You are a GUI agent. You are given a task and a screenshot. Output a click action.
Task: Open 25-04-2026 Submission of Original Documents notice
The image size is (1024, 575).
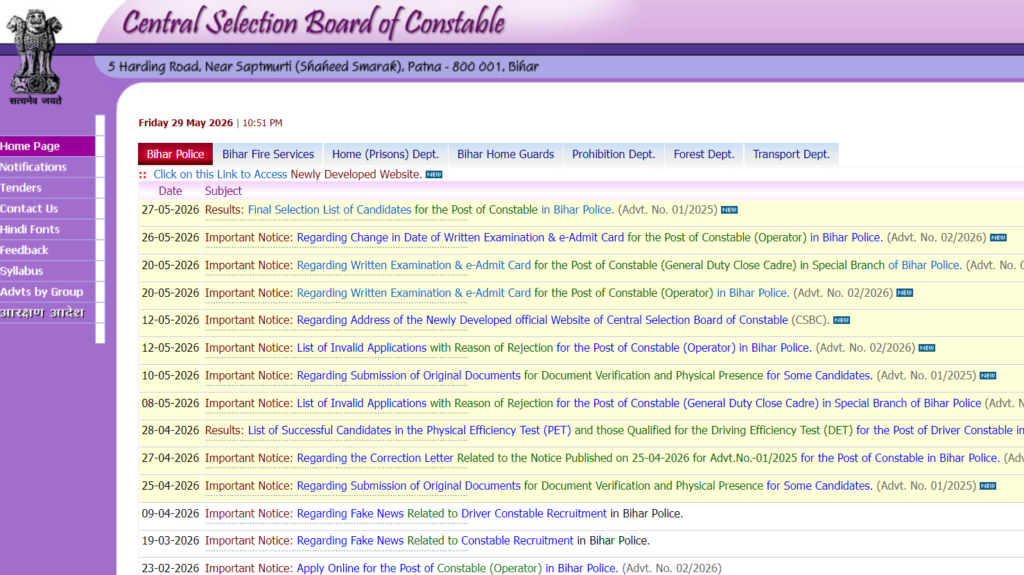click(x=584, y=485)
